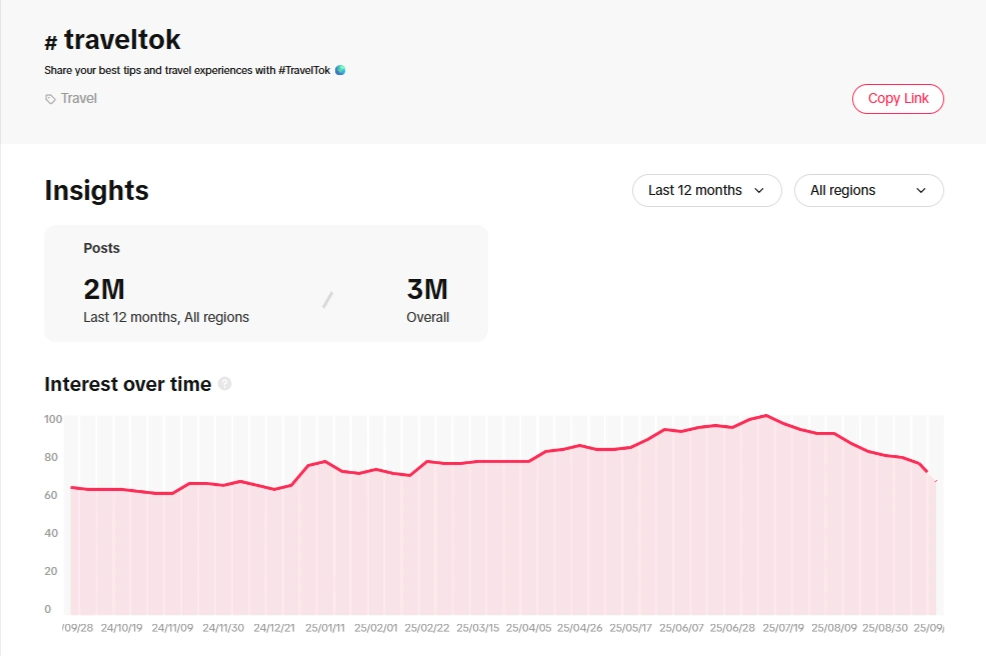Select the traveltok hashtag title

122,40
